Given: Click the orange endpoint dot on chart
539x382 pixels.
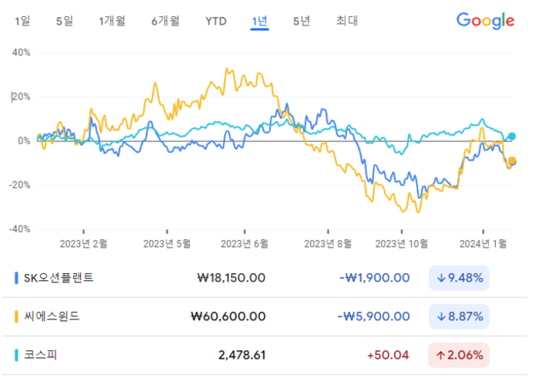Looking at the screenshot, I should 512,161.
